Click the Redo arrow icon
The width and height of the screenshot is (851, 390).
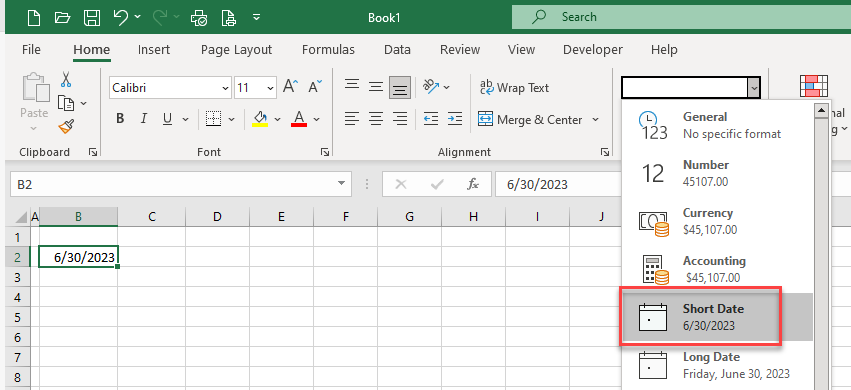click(161, 17)
